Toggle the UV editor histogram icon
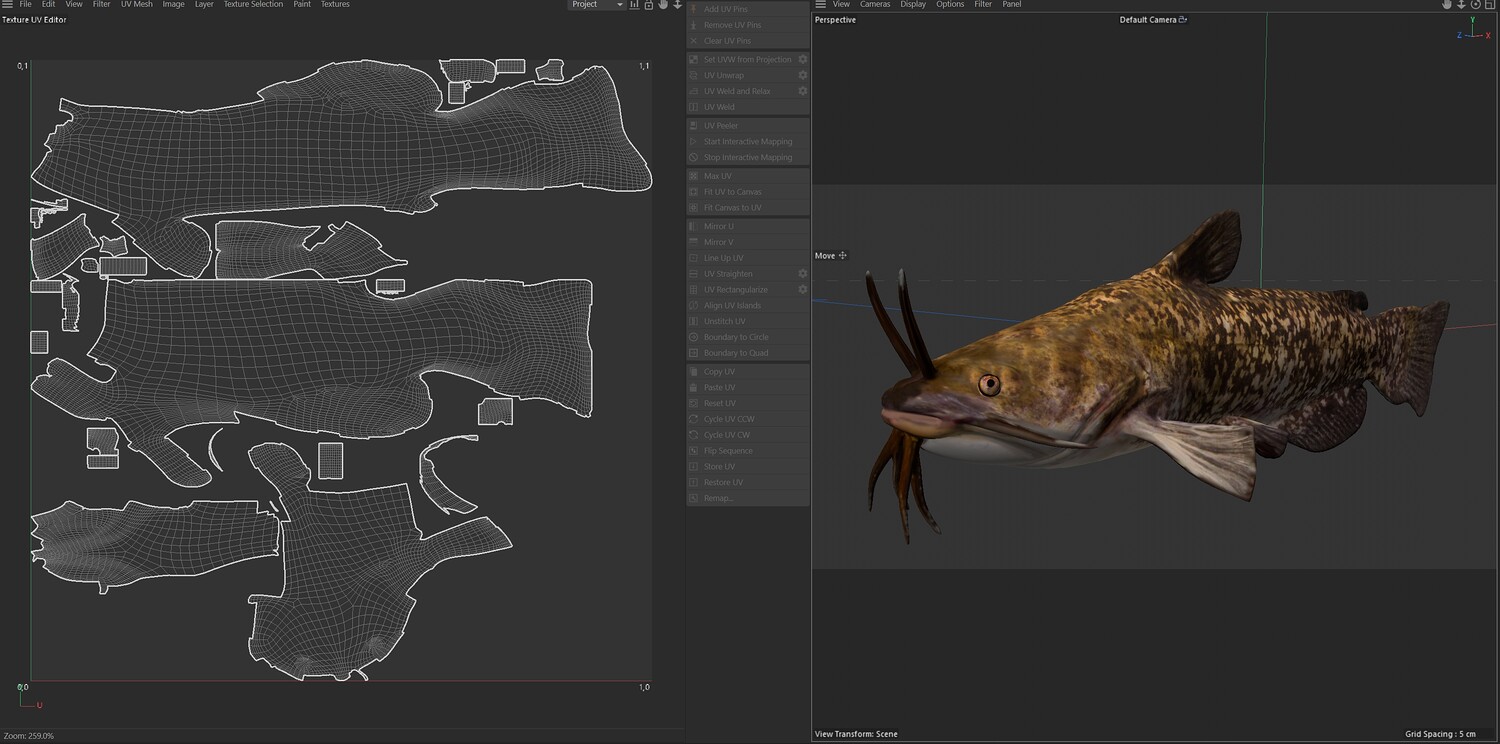The image size is (1500, 744). (634, 5)
